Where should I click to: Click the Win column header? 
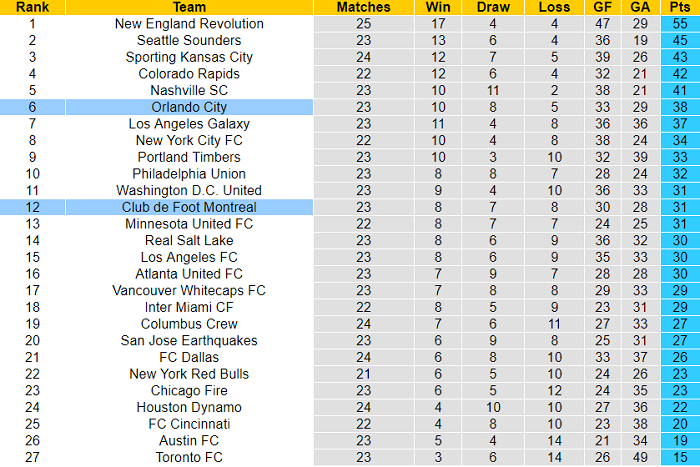pyautogui.click(x=437, y=7)
